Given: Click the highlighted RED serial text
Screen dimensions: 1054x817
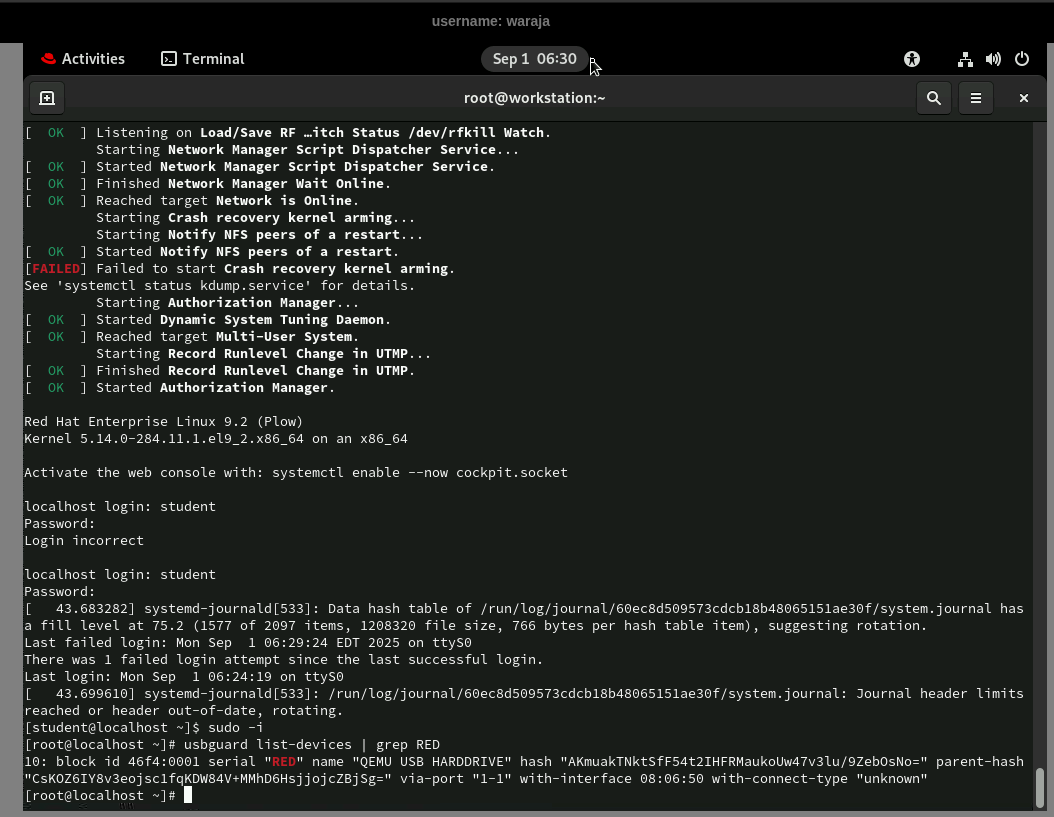Looking at the screenshot, I should [284, 762].
